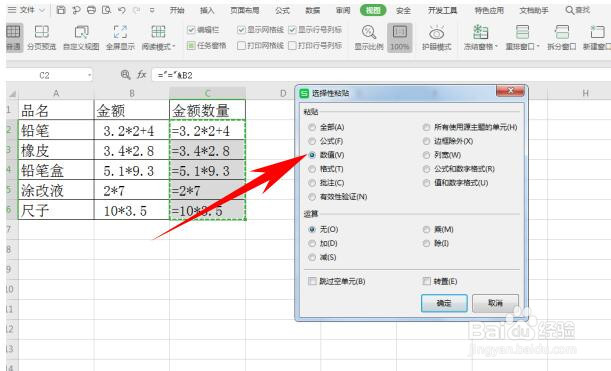Click New Window icon (新建窗口)
Viewport: 611px width, 371px height.
[597, 32]
